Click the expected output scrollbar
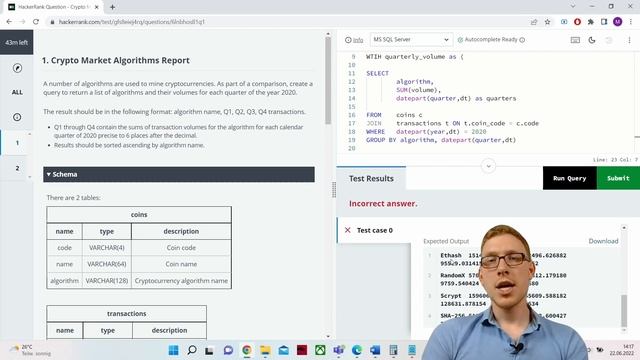This screenshot has height=360, width=640. 624,310
